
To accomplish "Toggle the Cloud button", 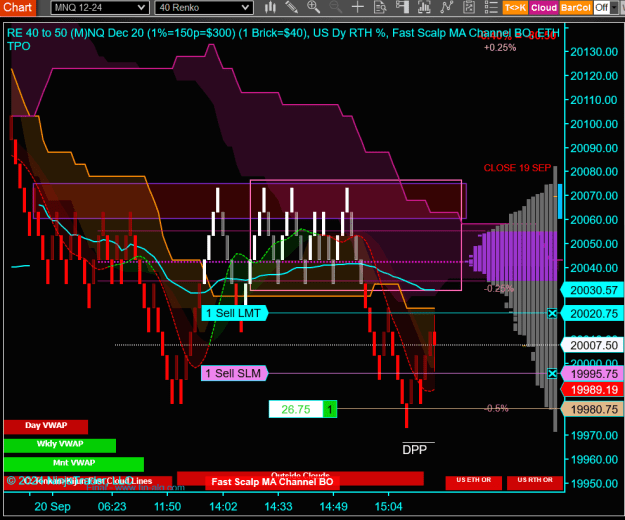I will [543, 8].
